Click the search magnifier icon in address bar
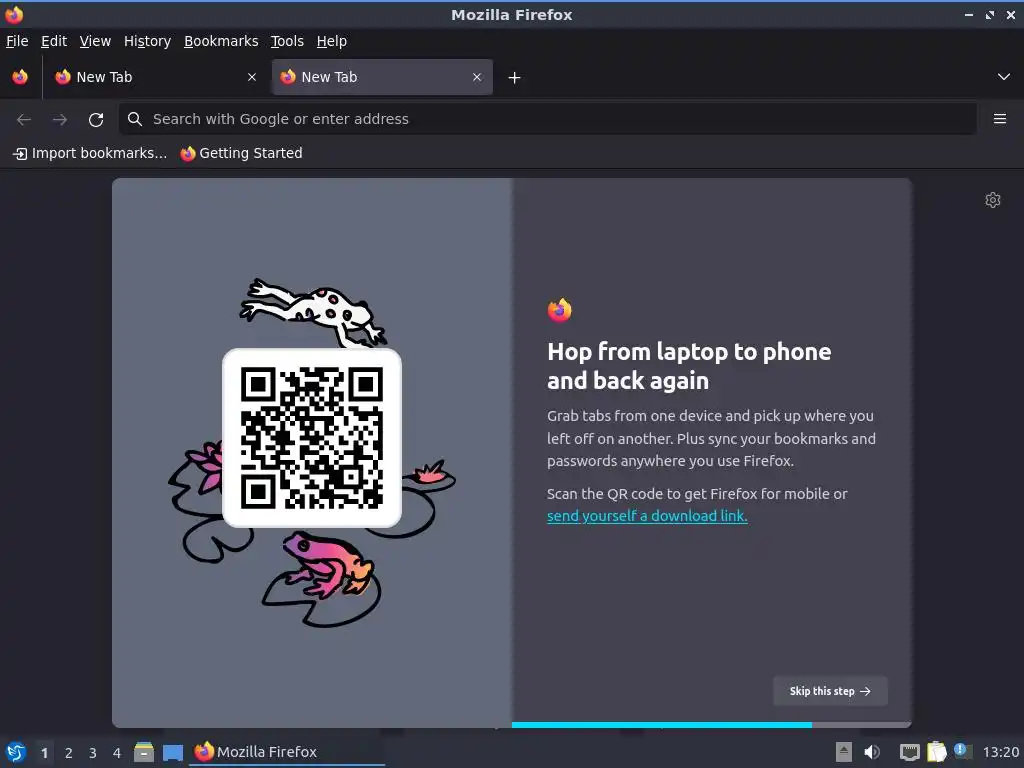Viewport: 1024px width, 768px height. [x=135, y=119]
